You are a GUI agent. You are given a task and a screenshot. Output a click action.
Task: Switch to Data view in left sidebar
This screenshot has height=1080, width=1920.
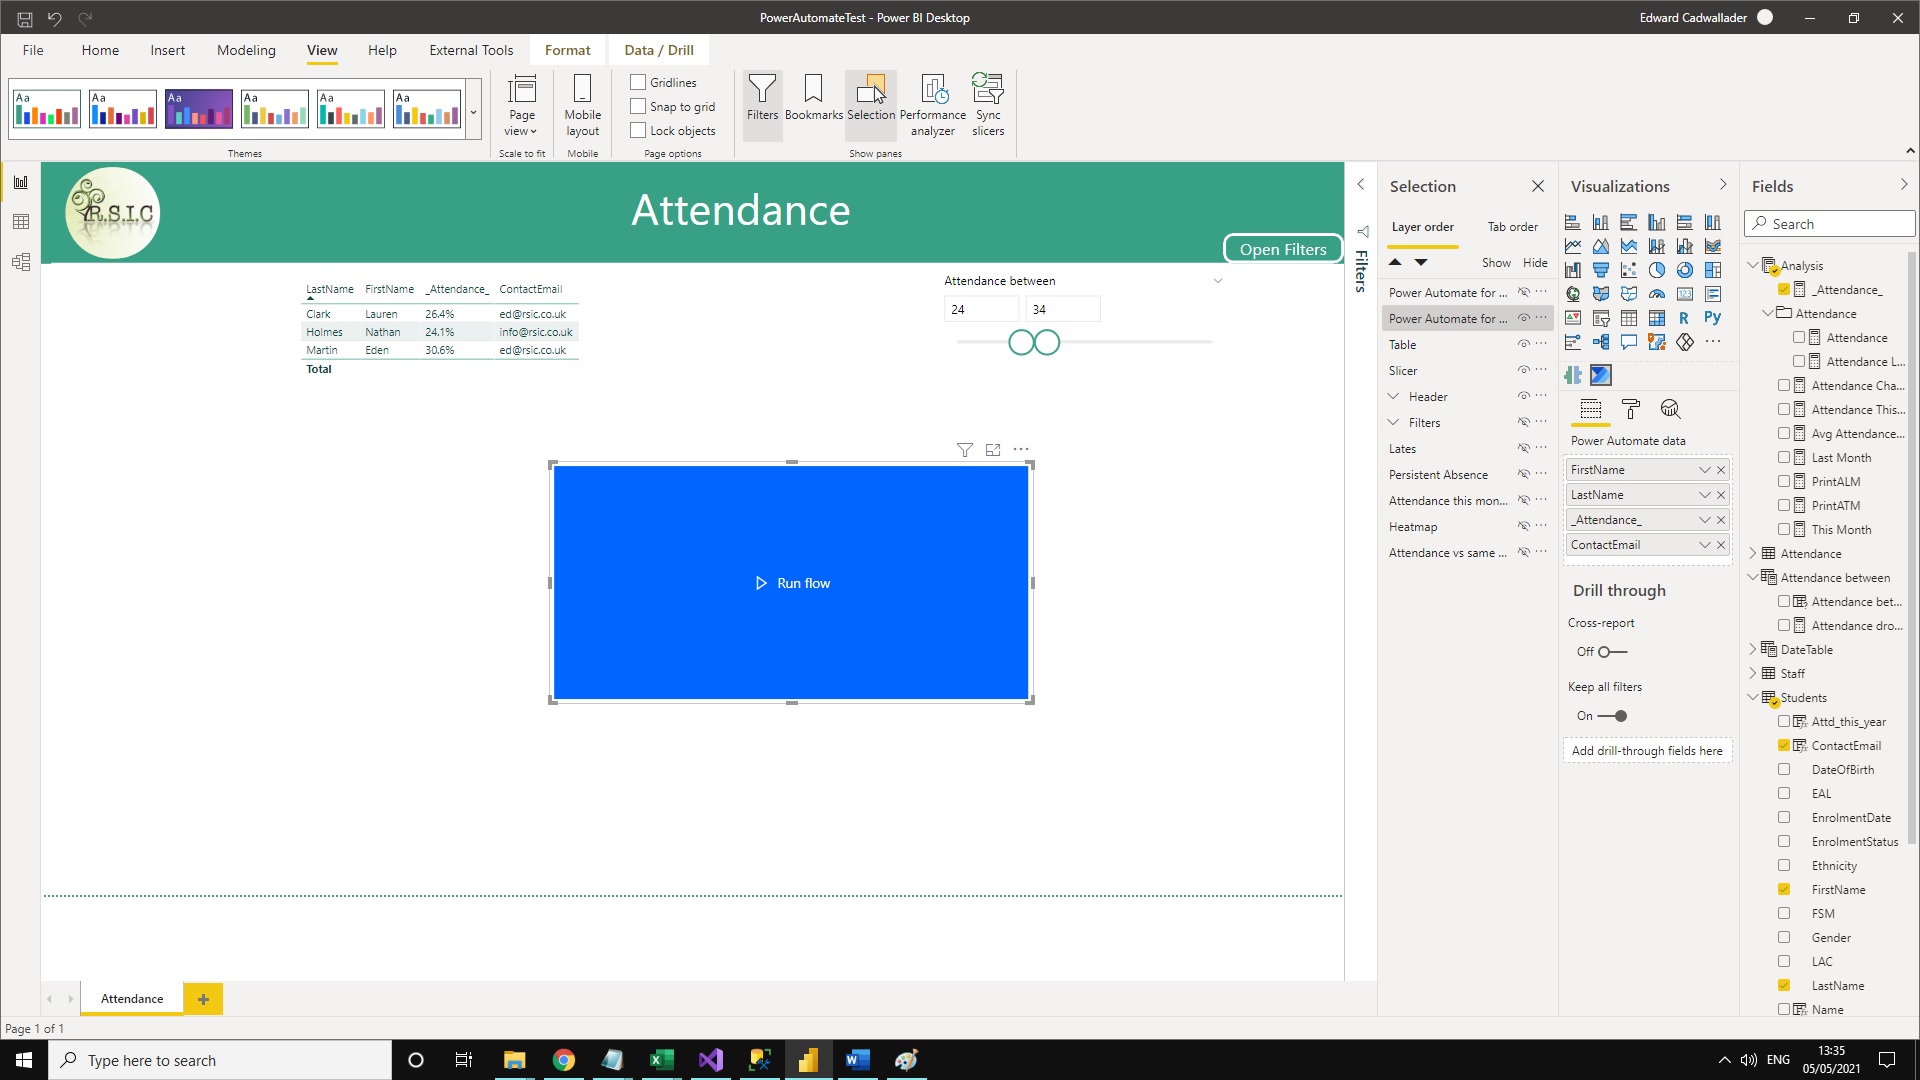pos(21,222)
